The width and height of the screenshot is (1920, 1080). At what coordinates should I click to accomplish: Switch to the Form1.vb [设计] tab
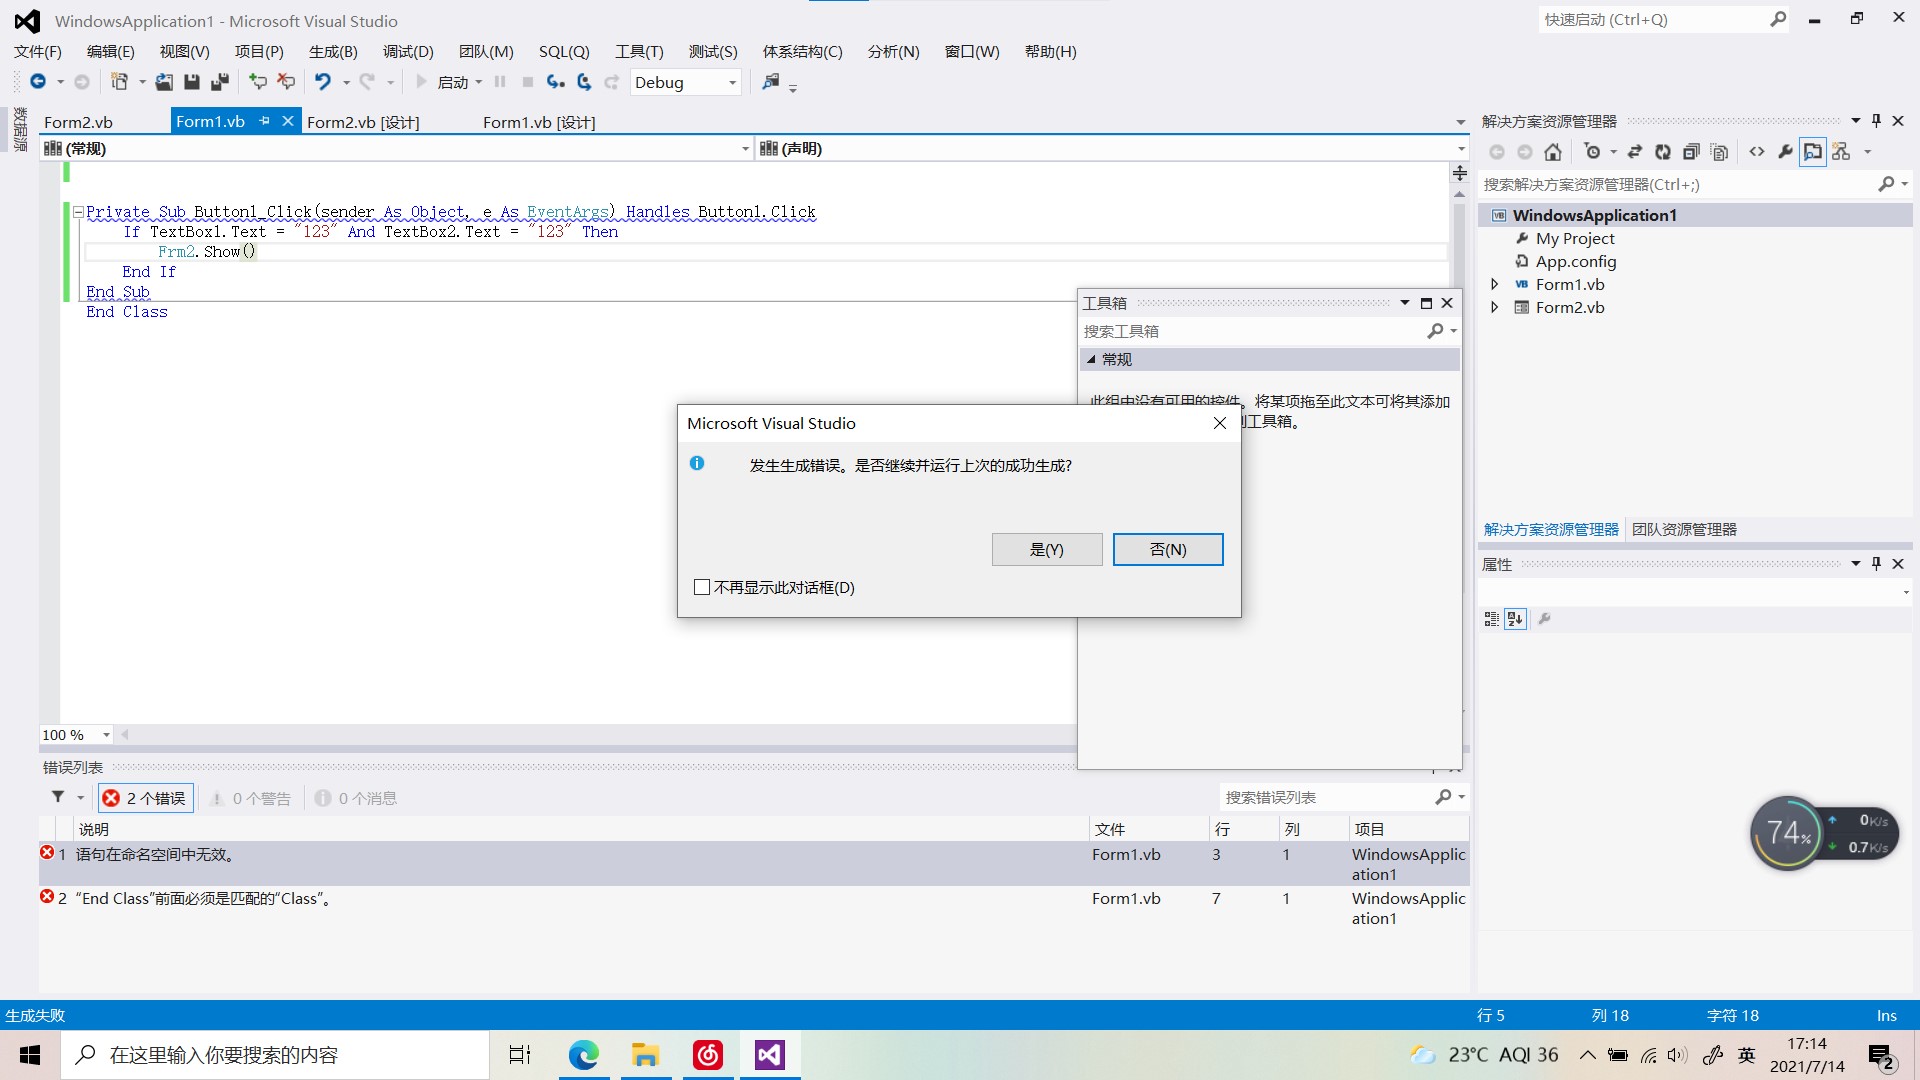[x=539, y=122]
